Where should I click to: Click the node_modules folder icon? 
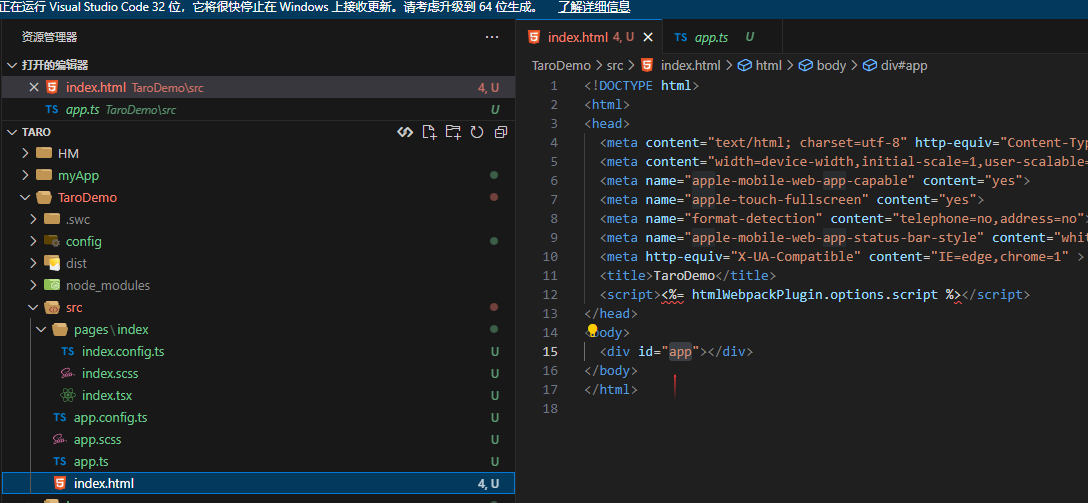(52, 285)
